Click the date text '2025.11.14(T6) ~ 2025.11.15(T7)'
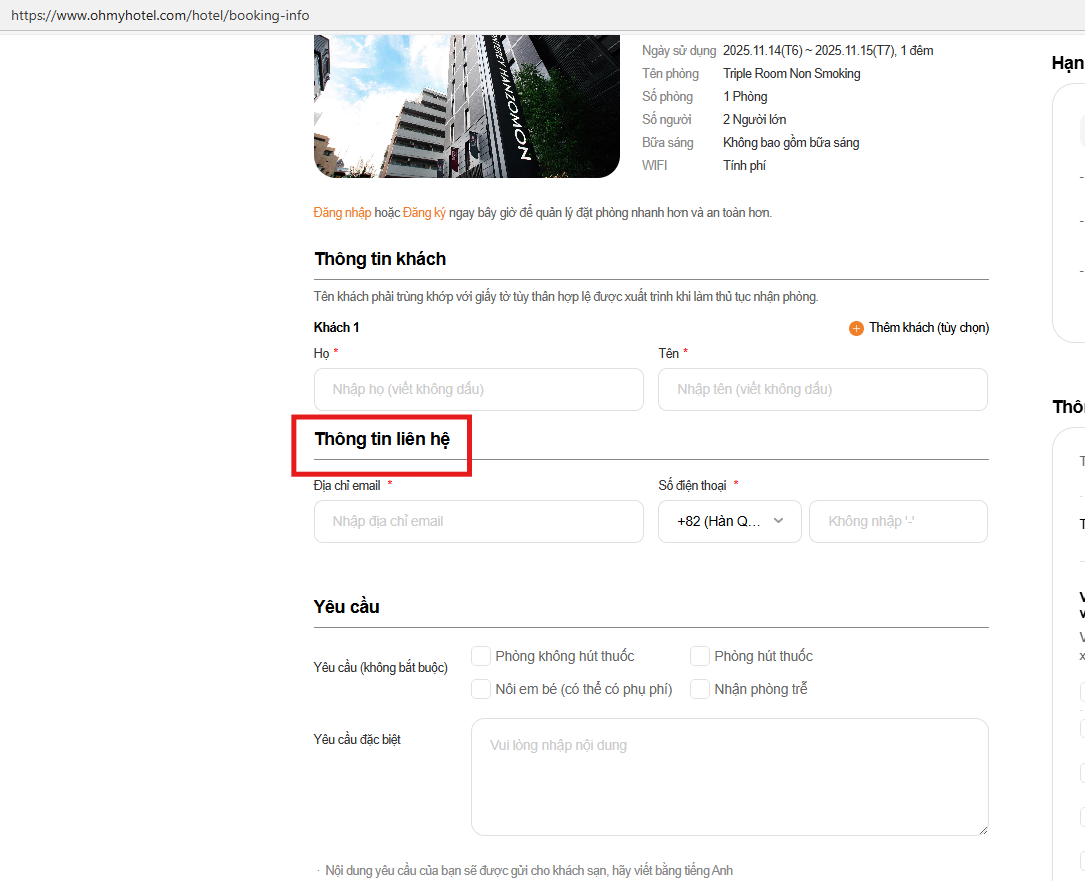 point(809,51)
